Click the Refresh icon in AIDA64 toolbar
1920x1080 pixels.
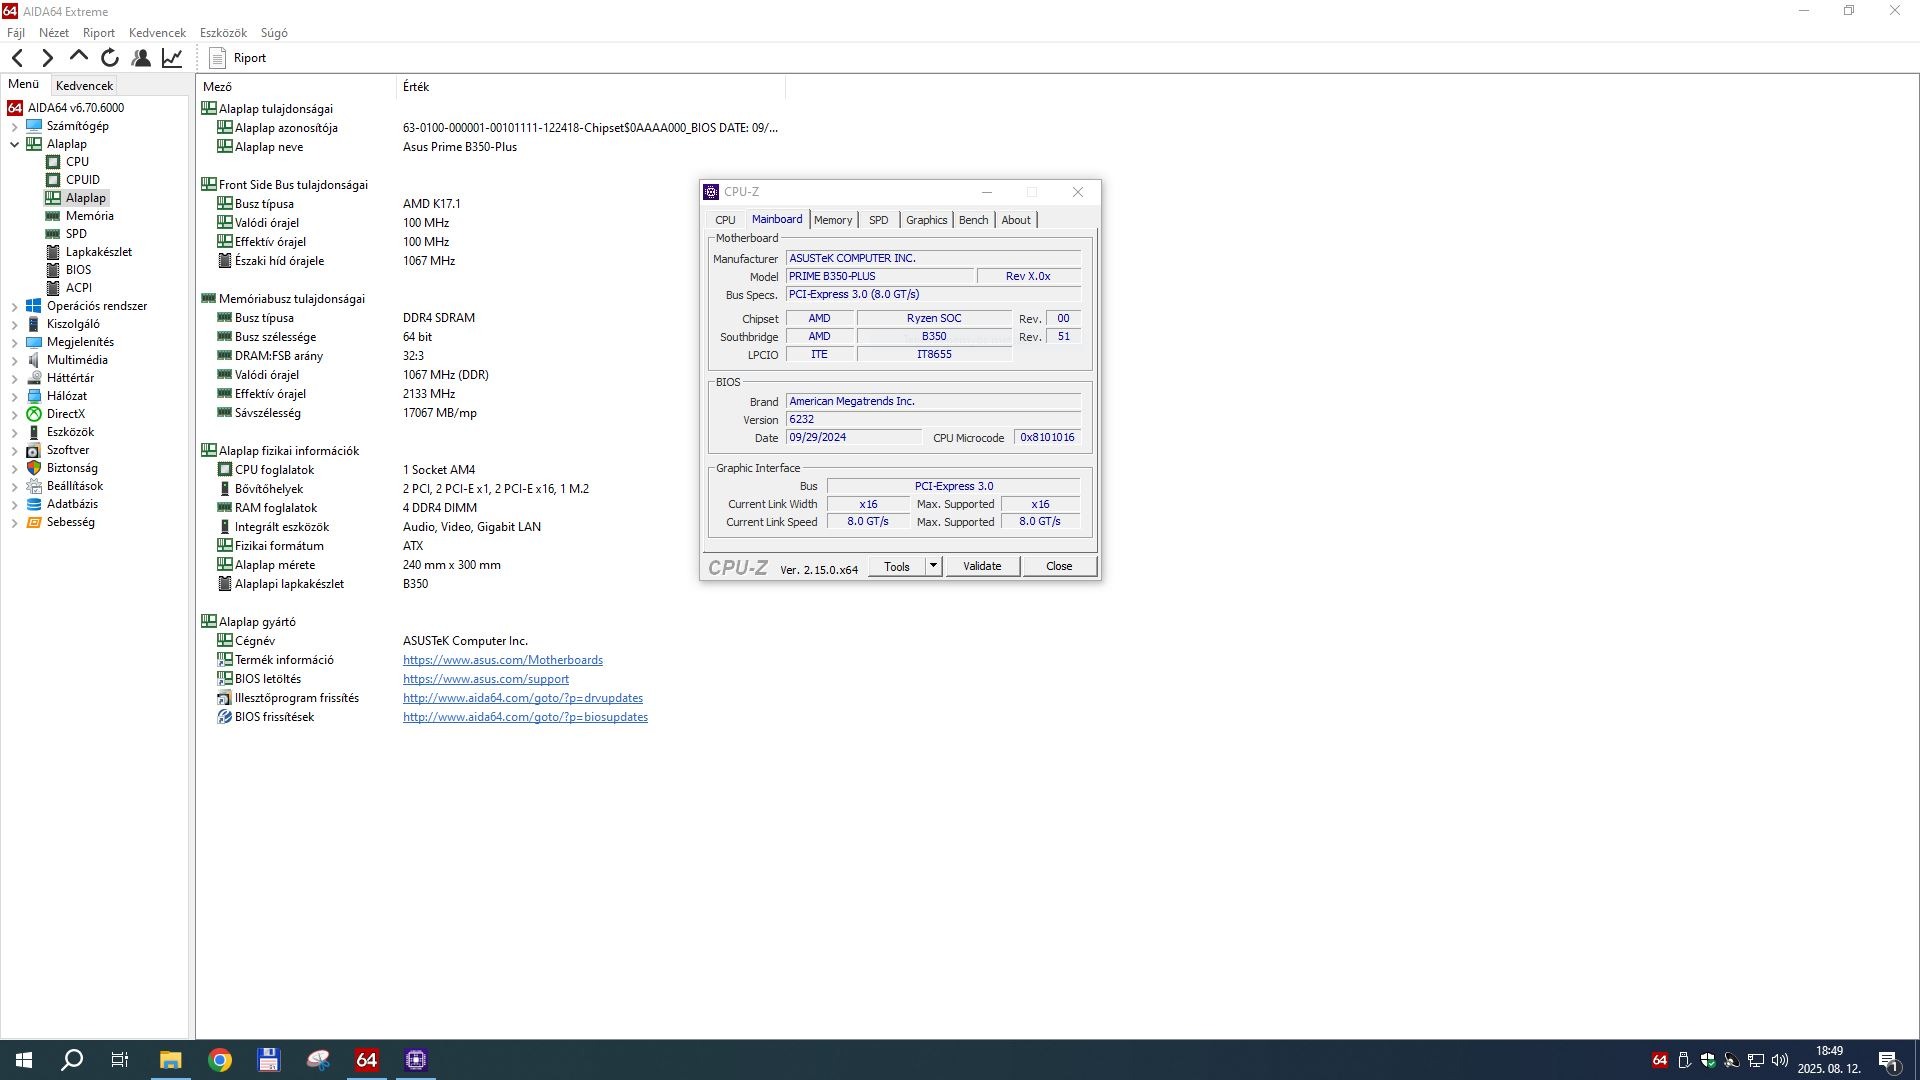tap(110, 58)
